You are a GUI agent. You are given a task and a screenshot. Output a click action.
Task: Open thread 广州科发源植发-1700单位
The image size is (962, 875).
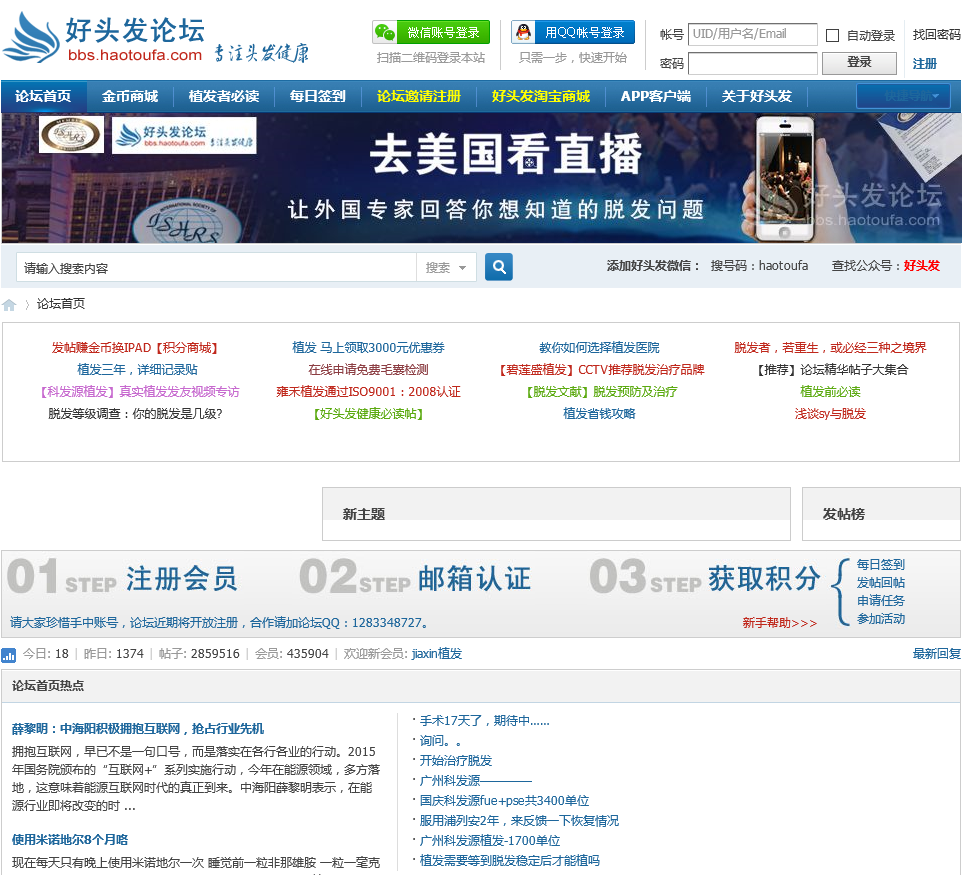[490, 840]
